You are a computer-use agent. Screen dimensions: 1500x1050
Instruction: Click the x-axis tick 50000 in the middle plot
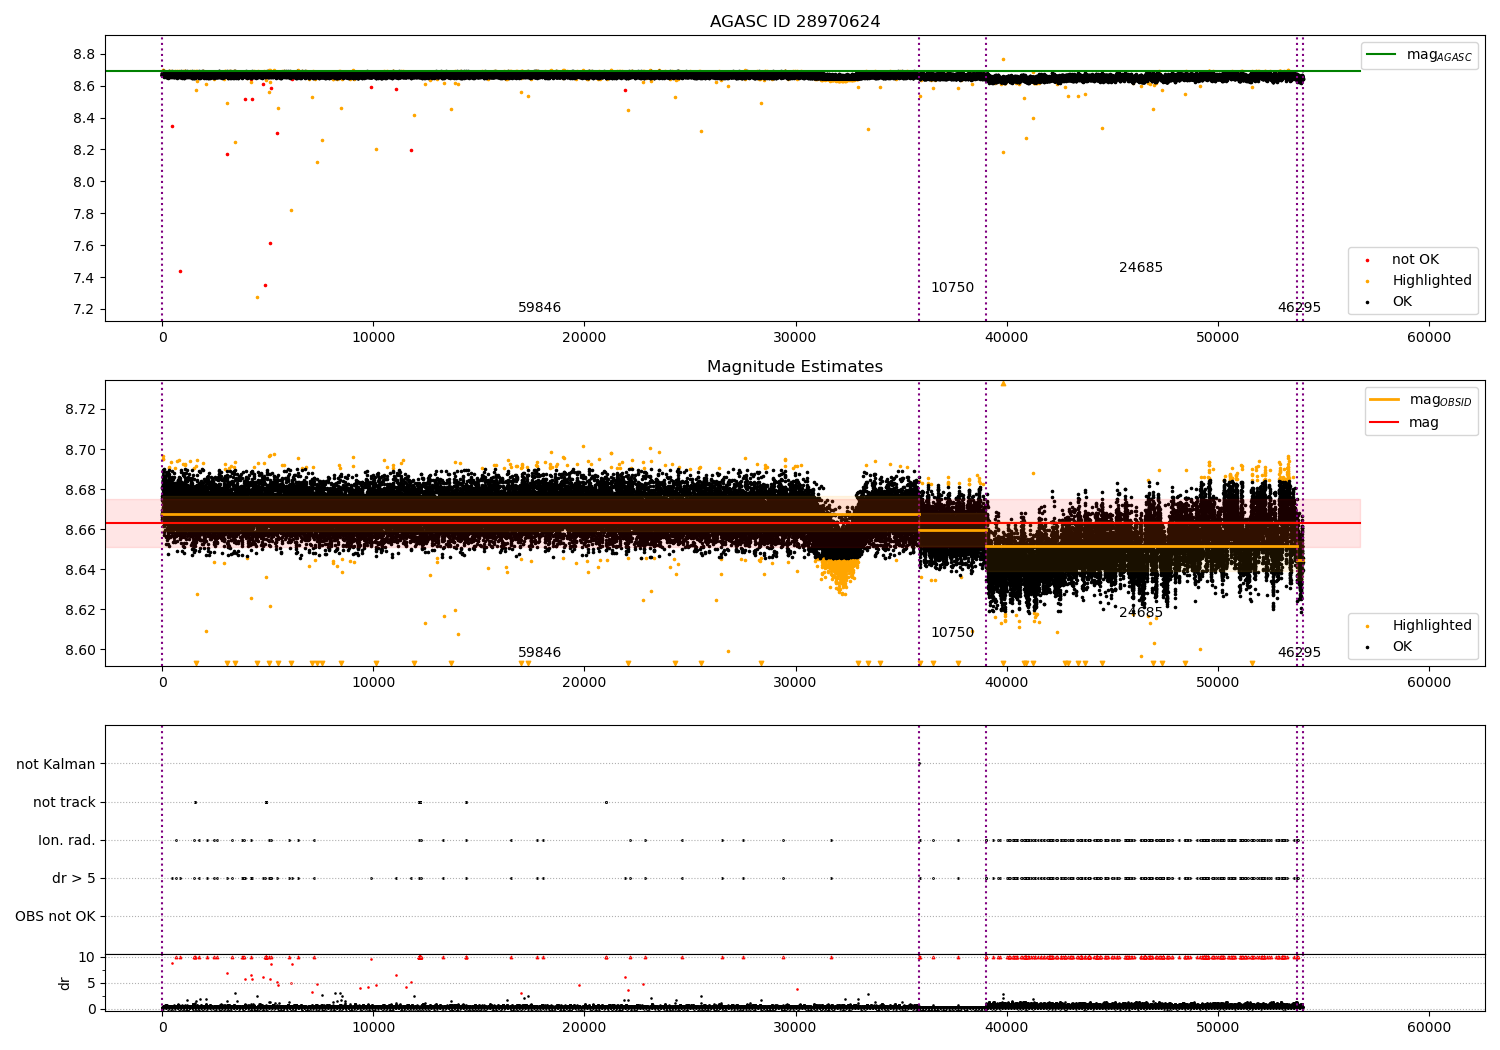(1218, 683)
